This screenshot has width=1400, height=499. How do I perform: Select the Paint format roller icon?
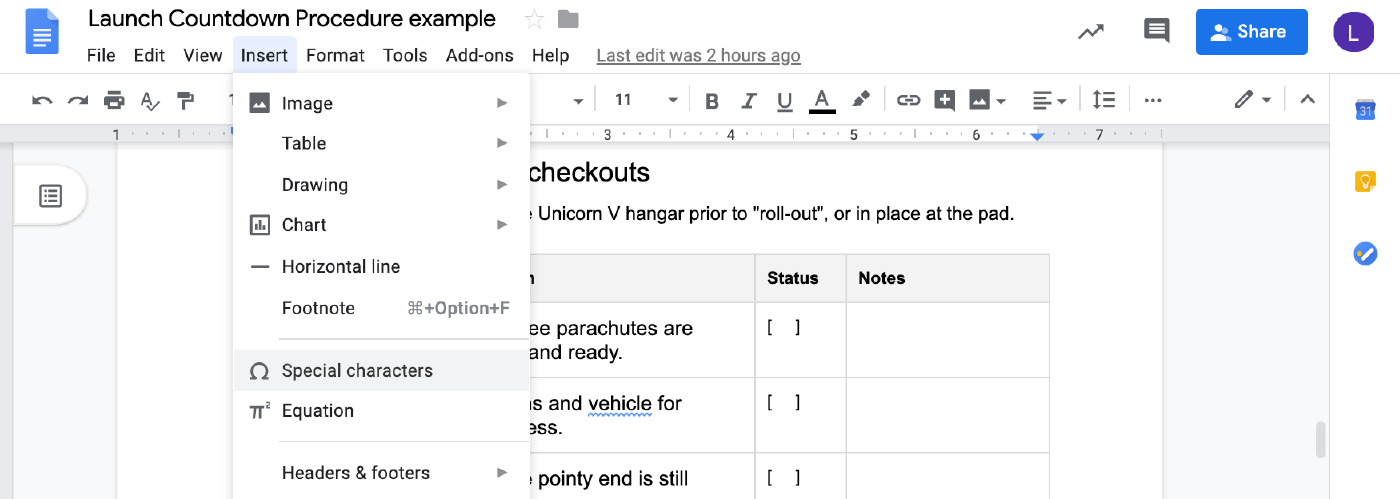pyautogui.click(x=185, y=100)
